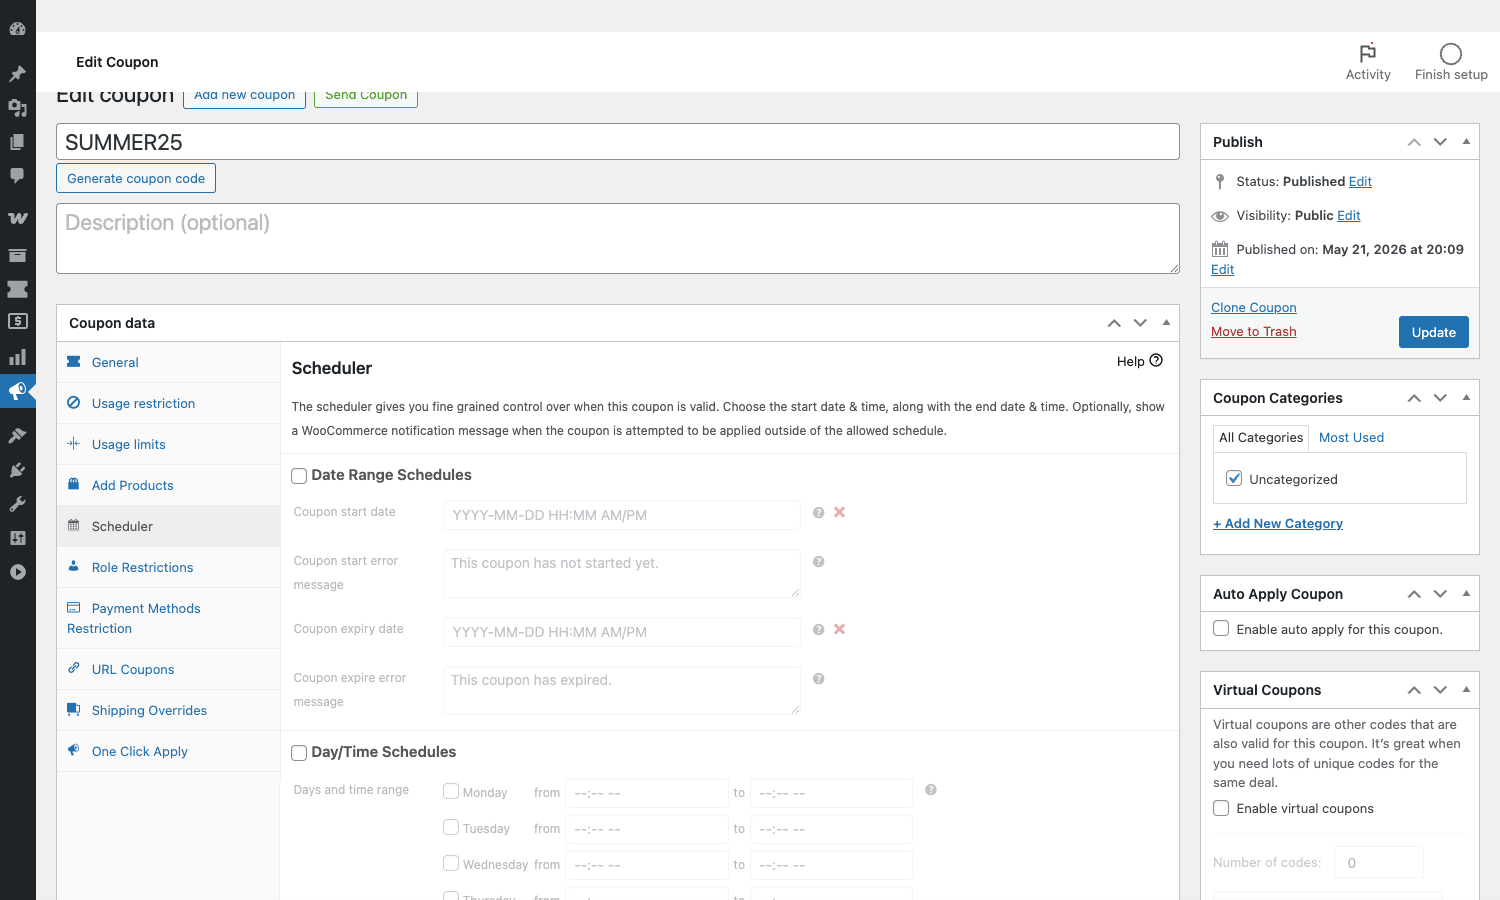Collapse the Publish panel triangle toggle

(1466, 142)
